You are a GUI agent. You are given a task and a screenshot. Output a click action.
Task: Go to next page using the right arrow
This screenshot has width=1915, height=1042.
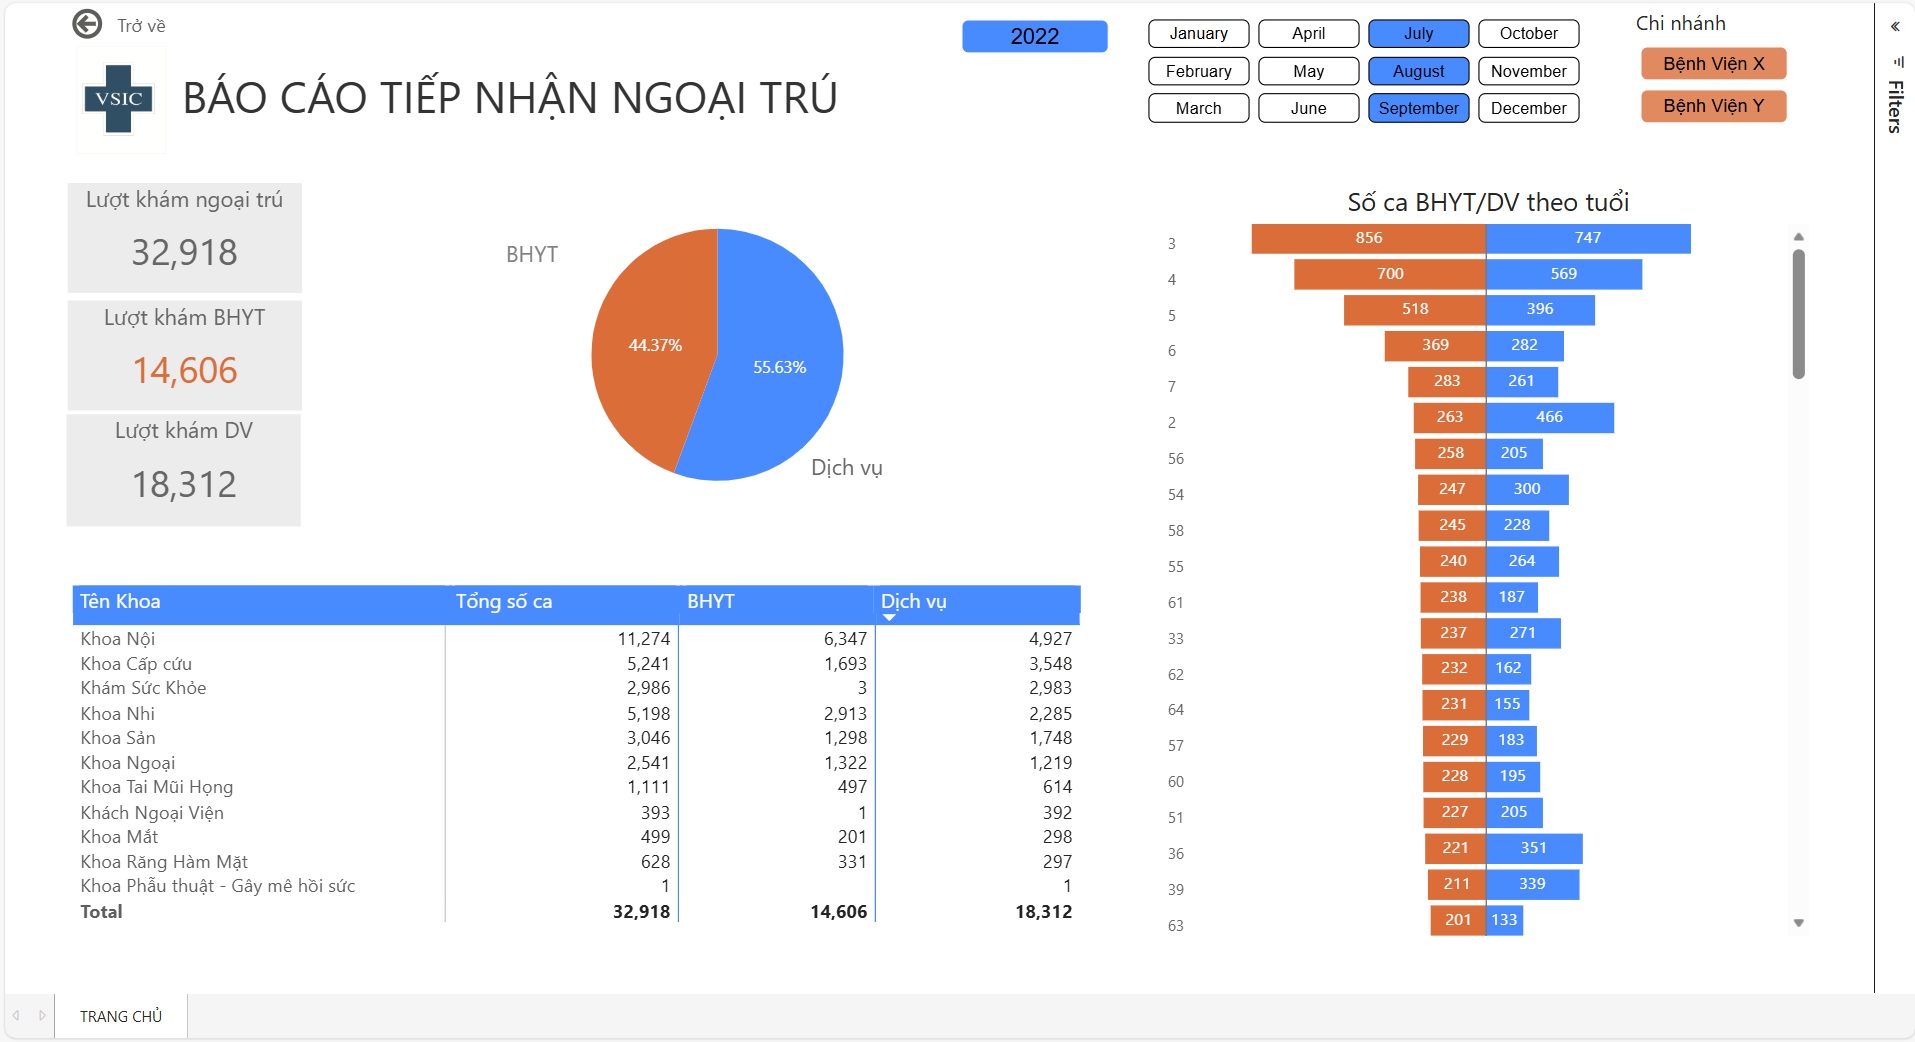coord(42,1015)
